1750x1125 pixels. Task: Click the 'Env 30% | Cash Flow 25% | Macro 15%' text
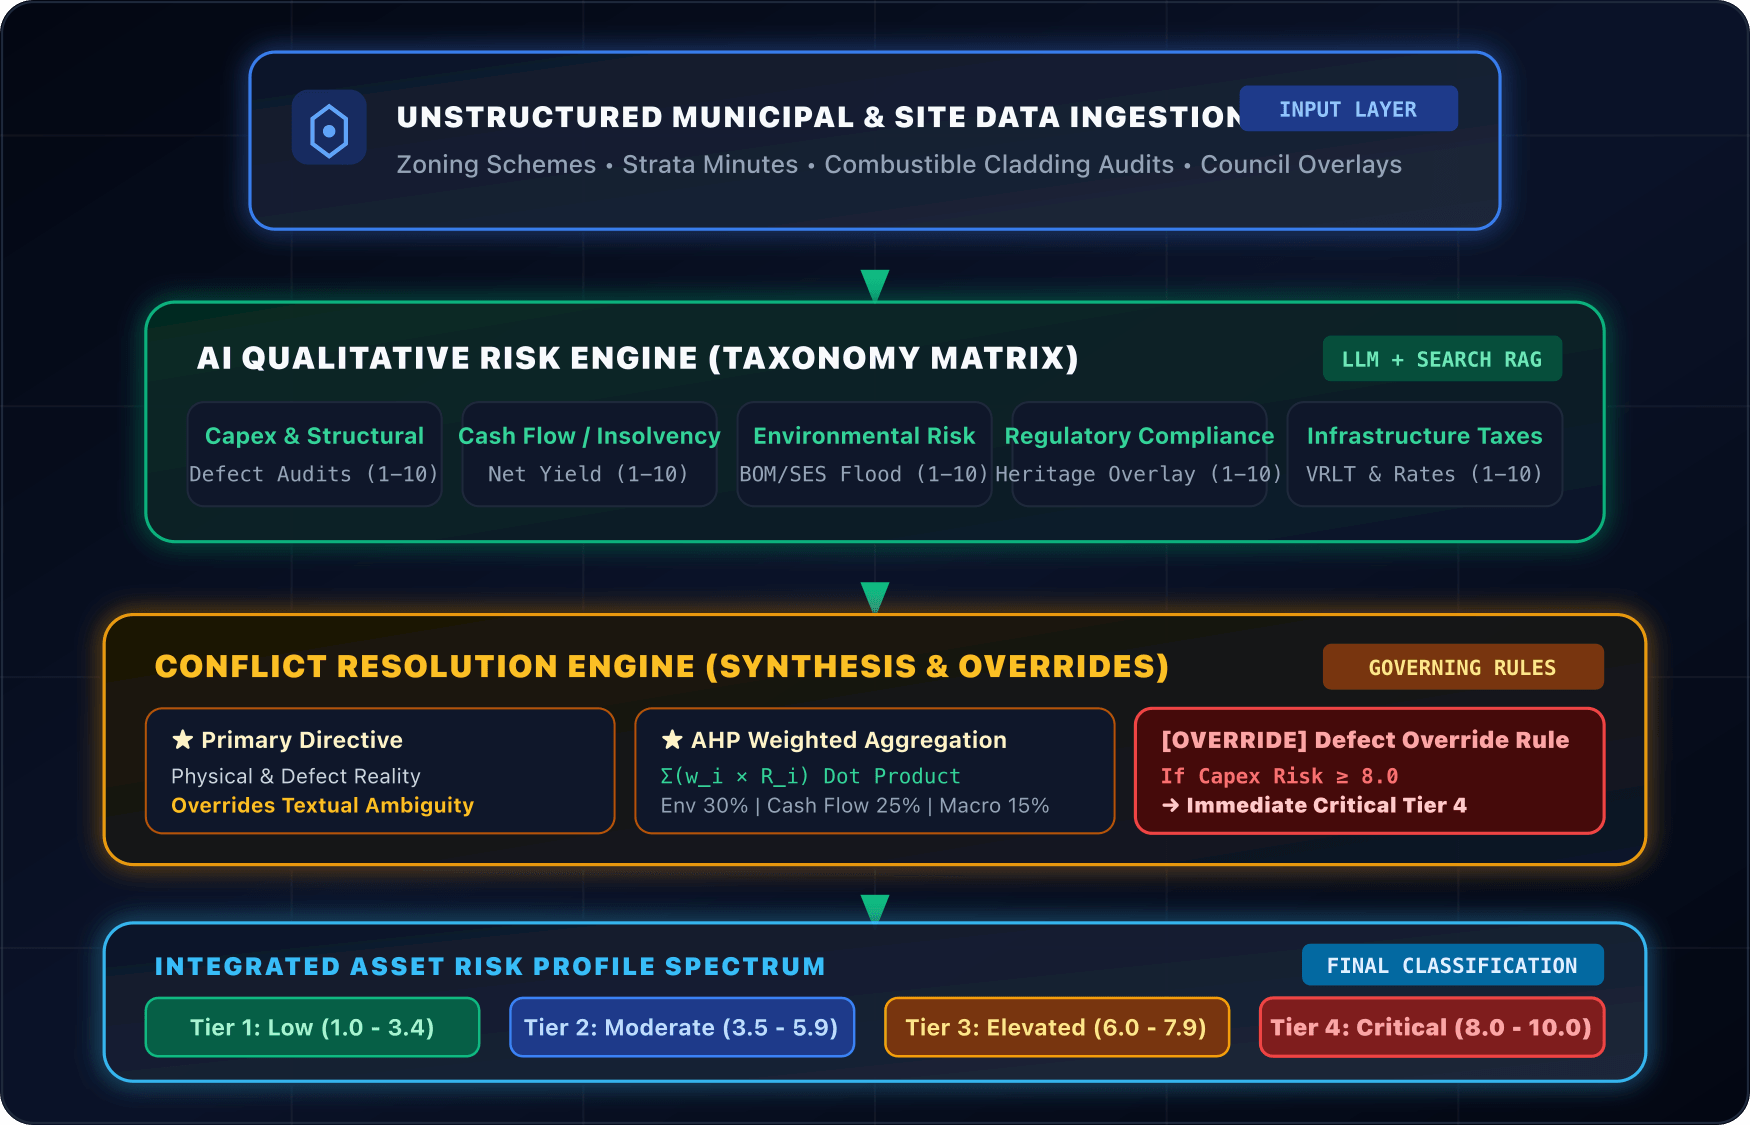855,806
